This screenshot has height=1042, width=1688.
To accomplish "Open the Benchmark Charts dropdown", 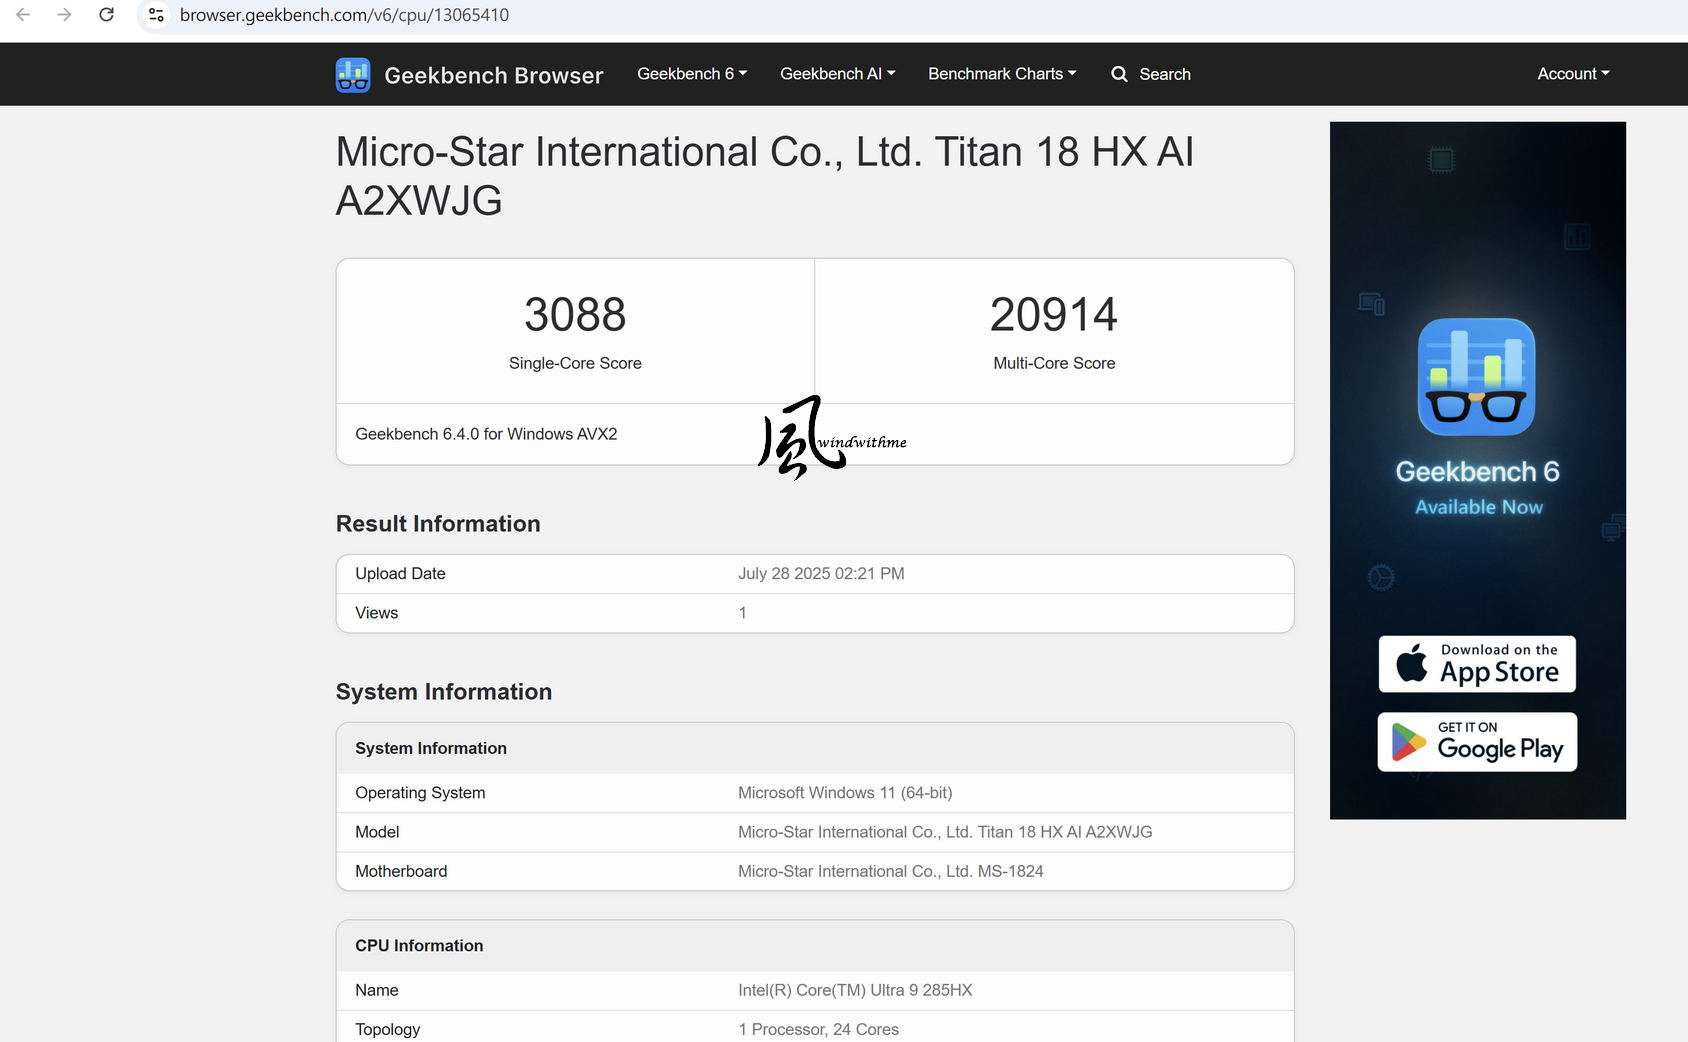I will [1002, 74].
